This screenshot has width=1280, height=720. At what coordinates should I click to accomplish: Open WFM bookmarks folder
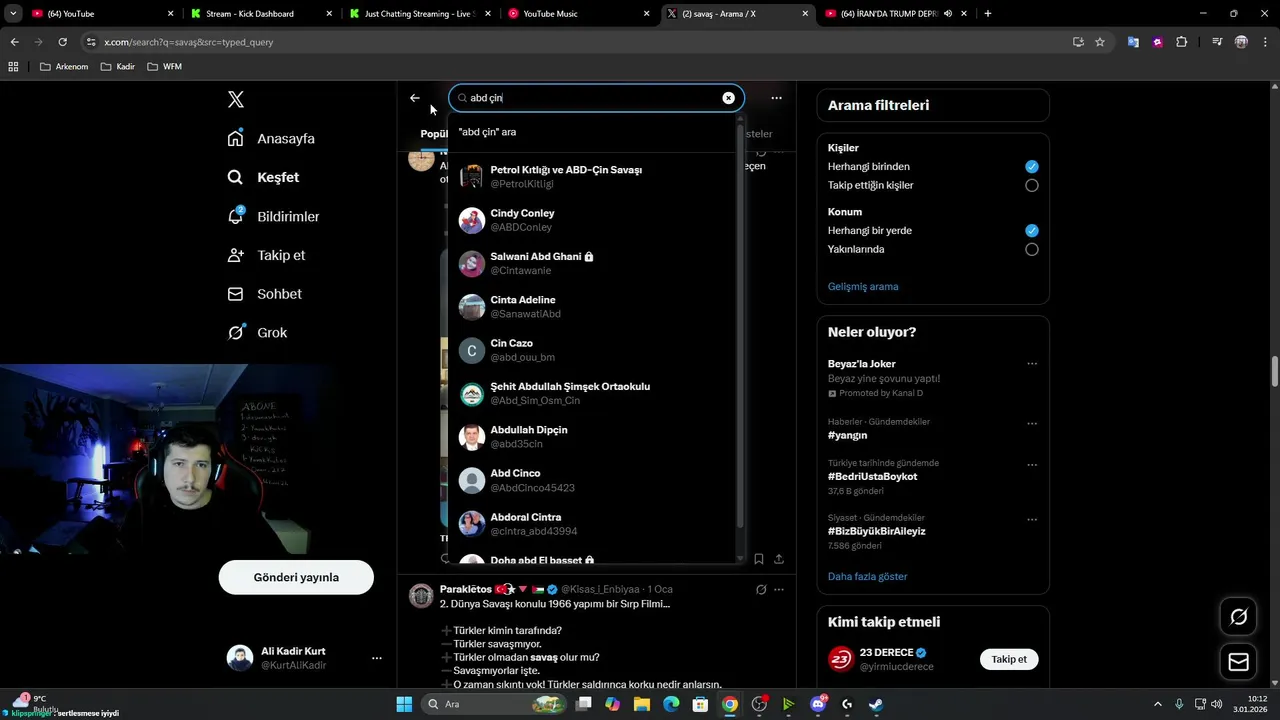[x=165, y=67]
